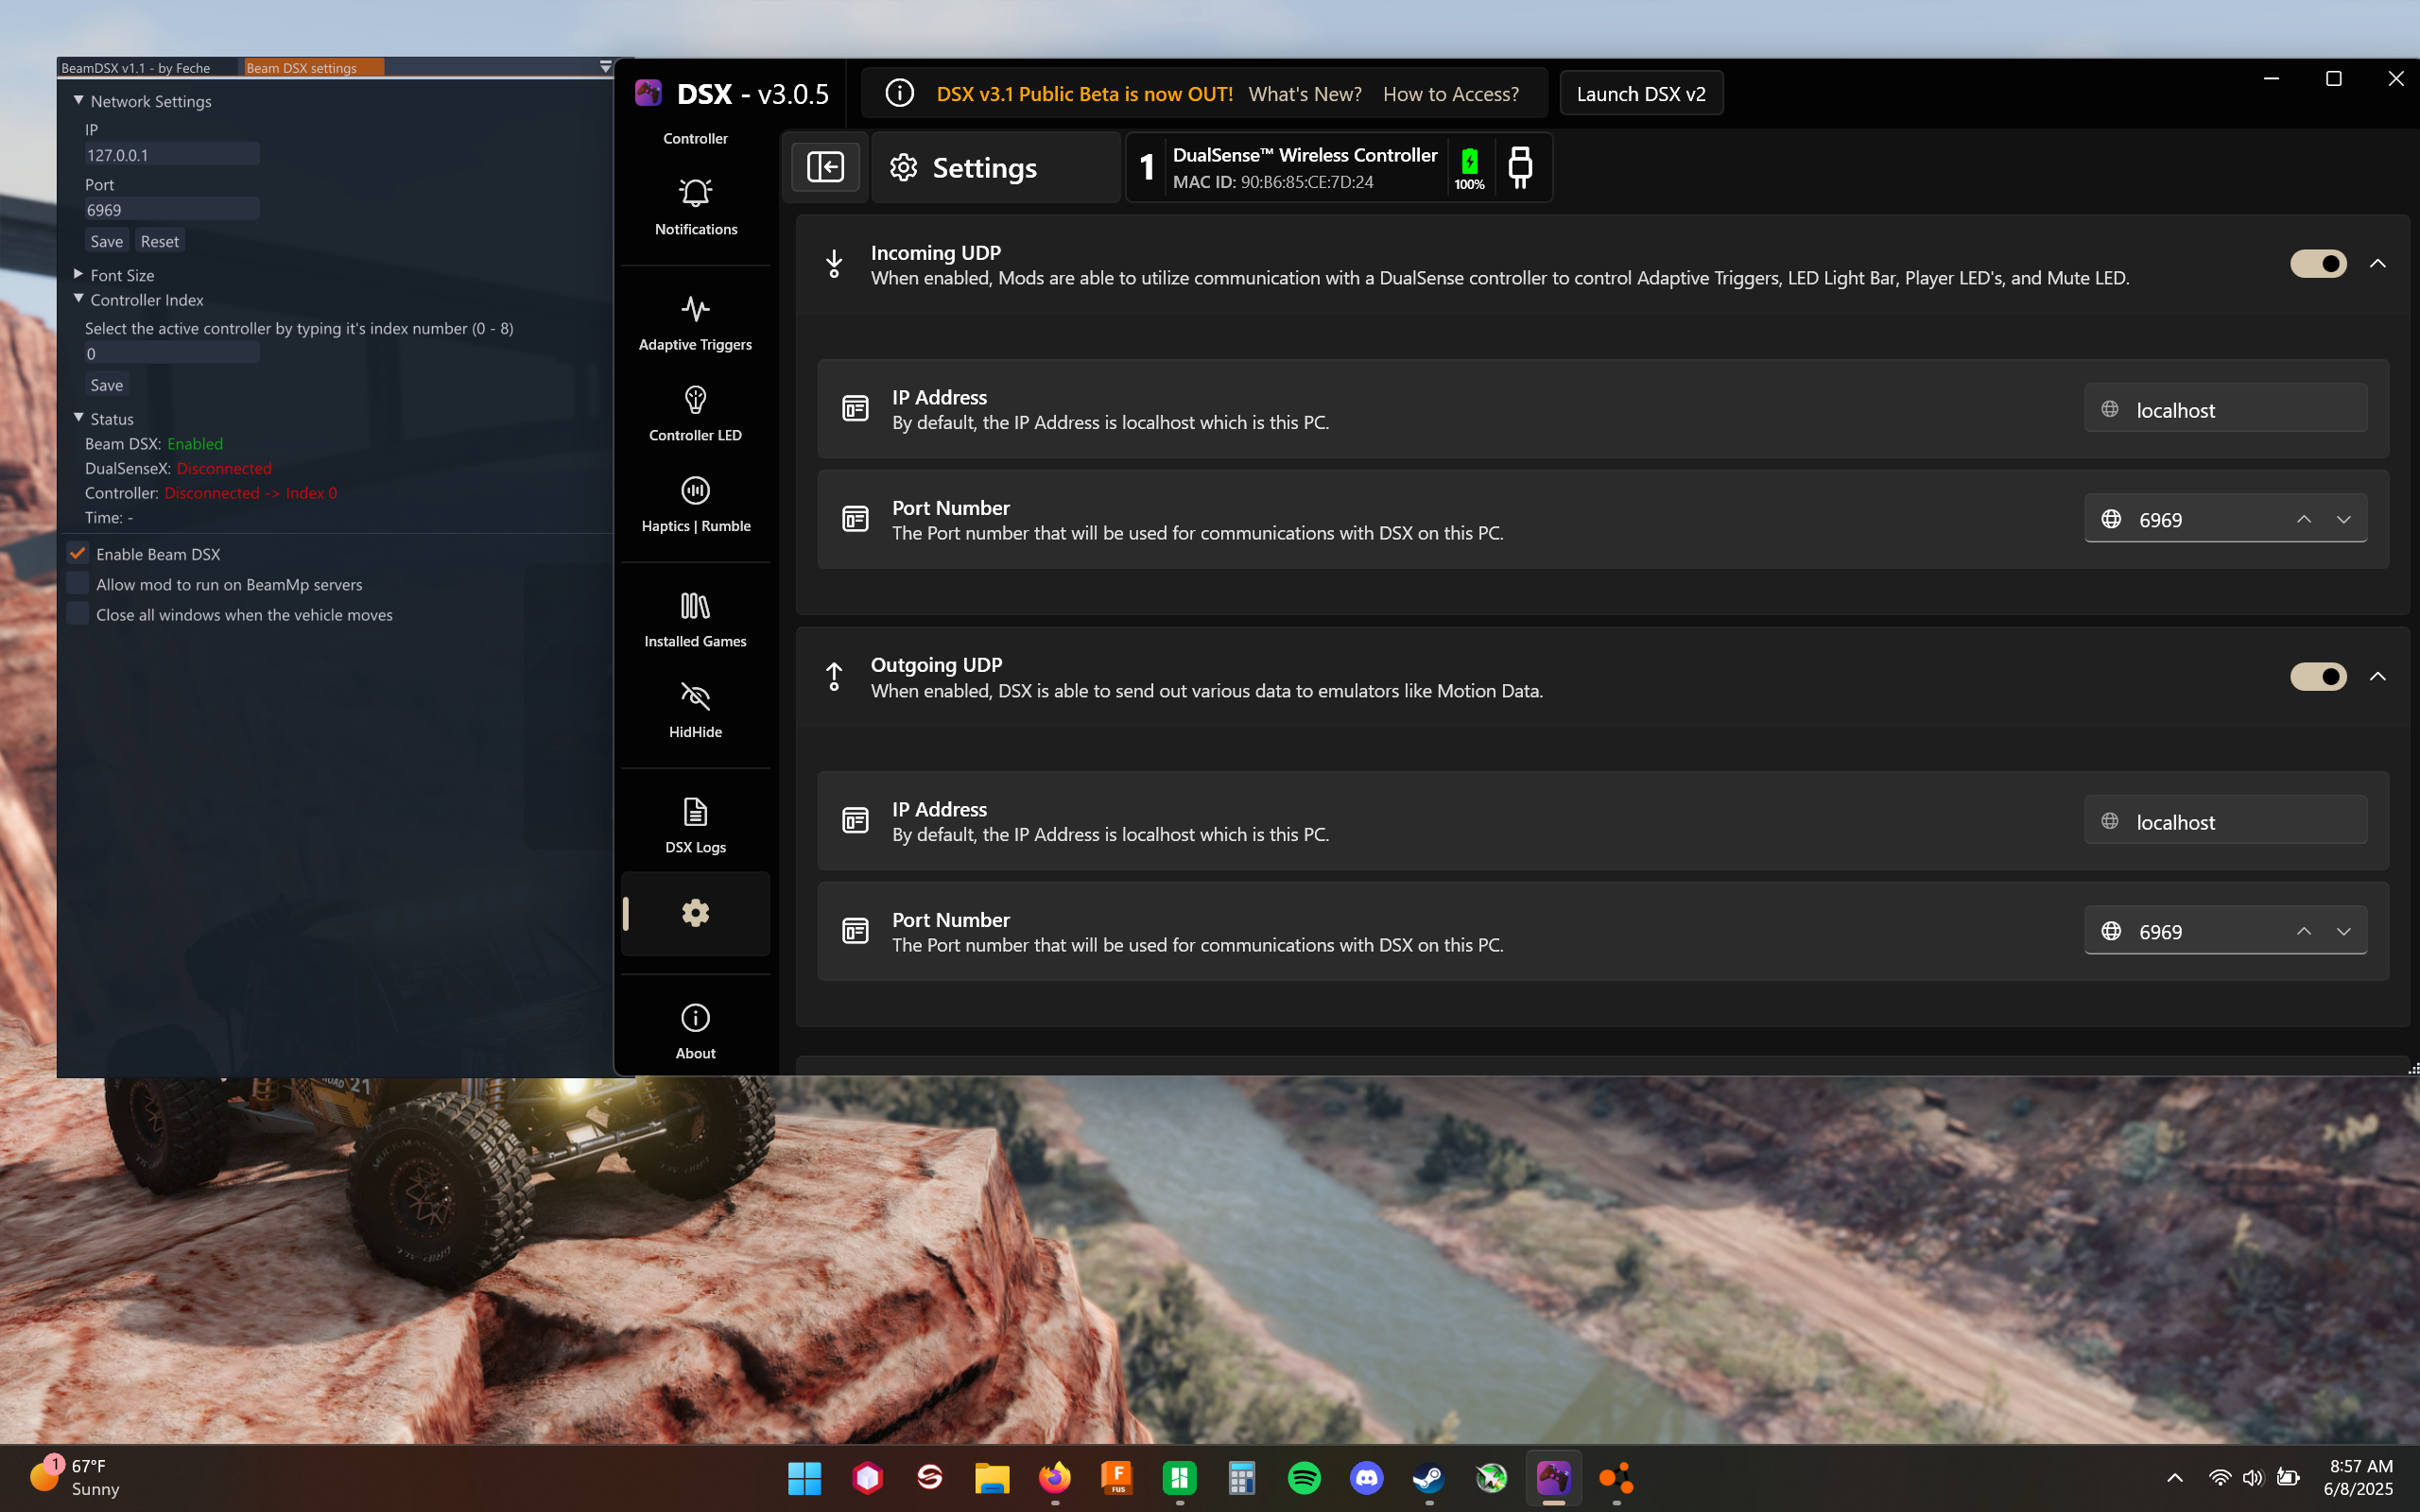Viewport: 2420px width, 1512px height.
Task: Open Adaptive Triggers page
Action: click(x=695, y=322)
